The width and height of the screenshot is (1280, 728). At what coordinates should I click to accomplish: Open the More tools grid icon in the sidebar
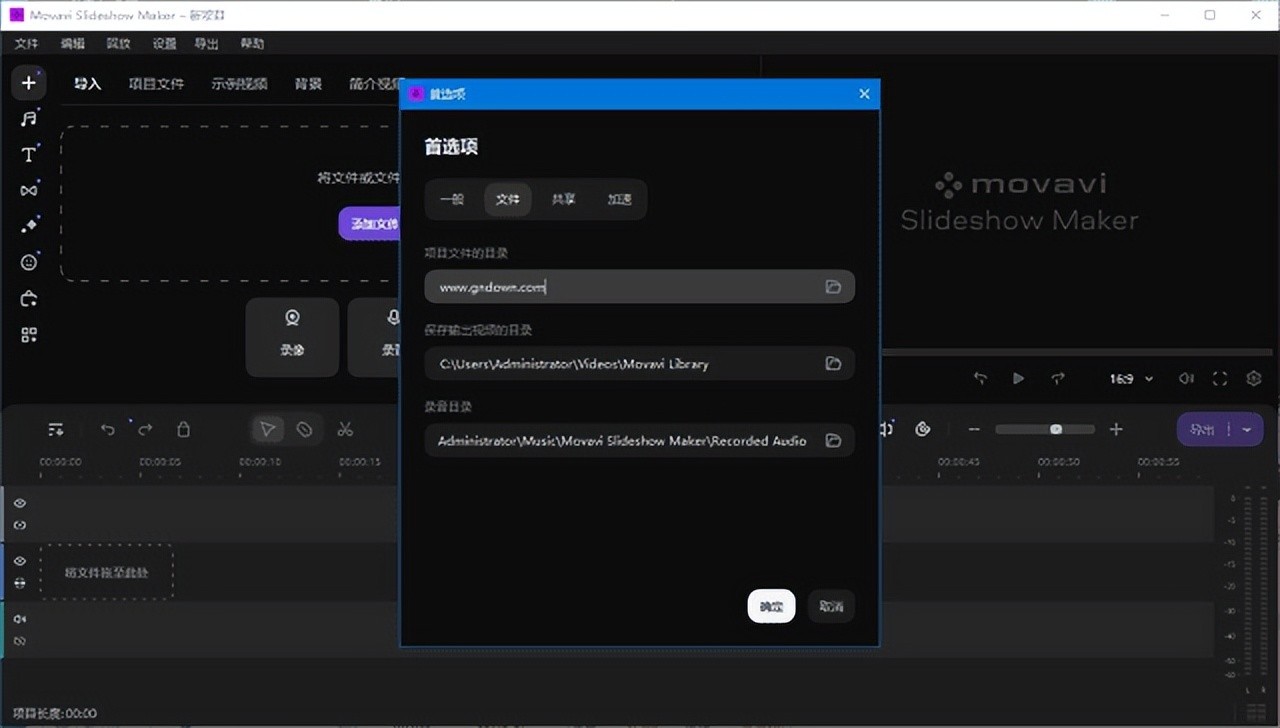point(29,335)
